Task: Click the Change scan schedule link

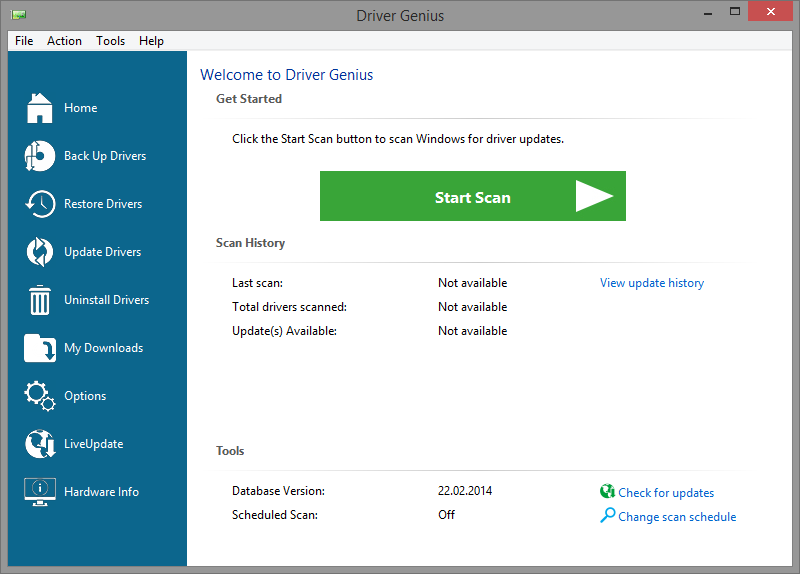Action: [677, 517]
